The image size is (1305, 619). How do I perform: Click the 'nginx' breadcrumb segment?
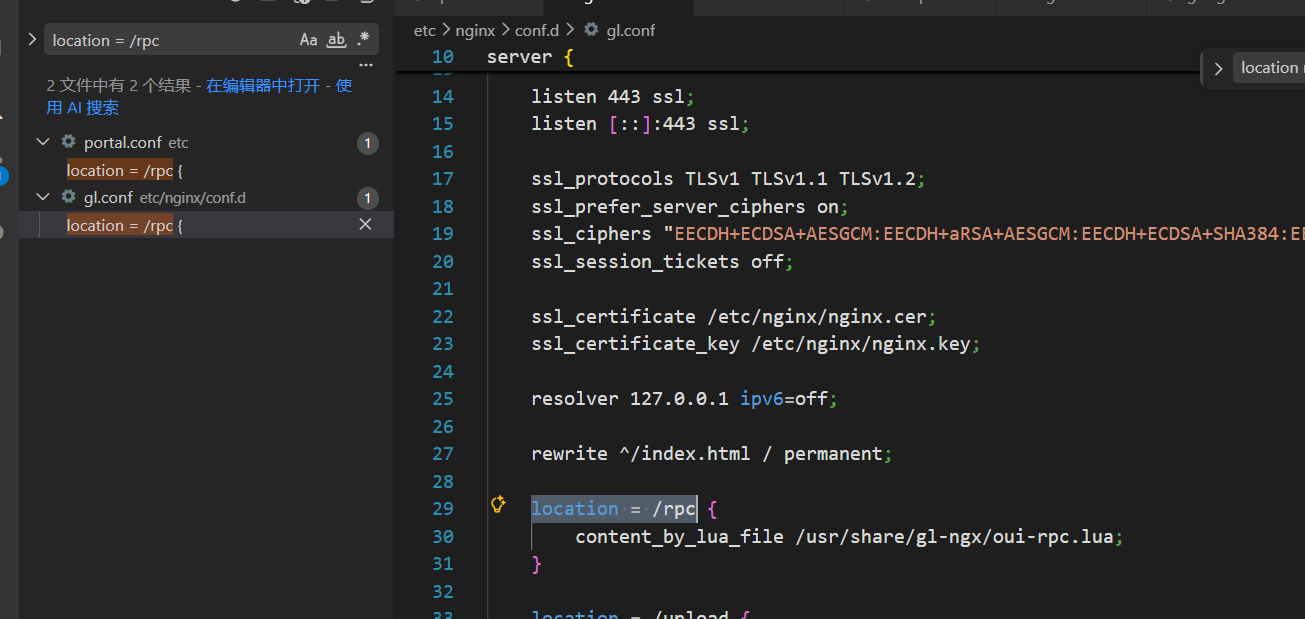(x=475, y=30)
